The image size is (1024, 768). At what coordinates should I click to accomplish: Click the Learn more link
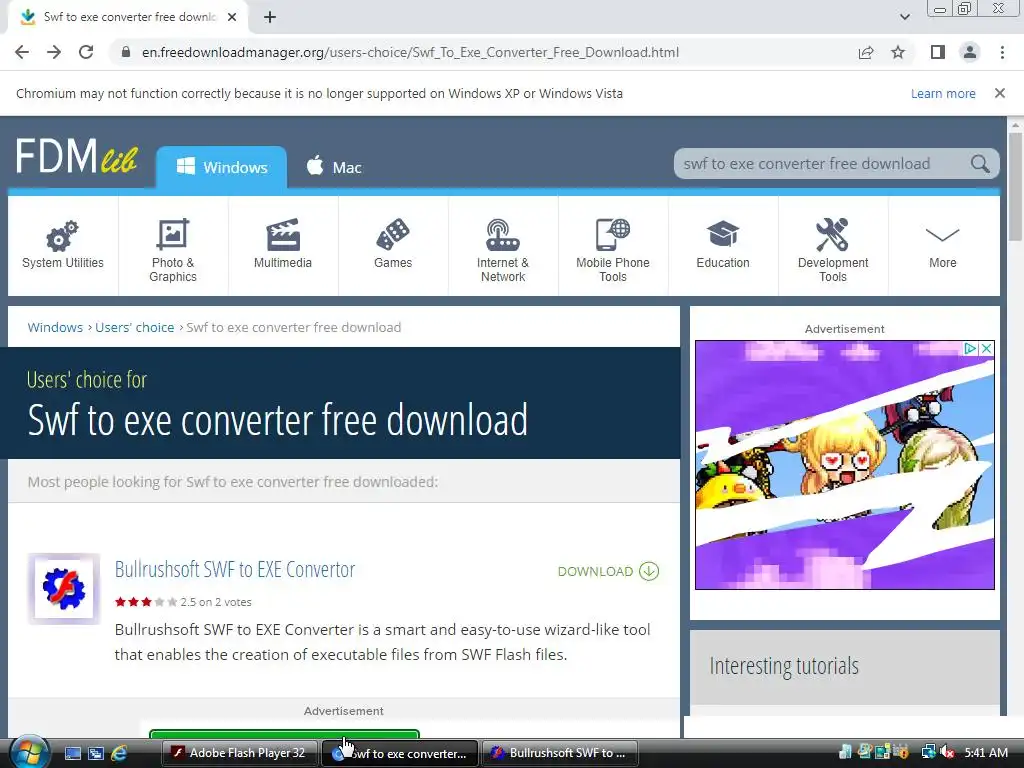(943, 93)
